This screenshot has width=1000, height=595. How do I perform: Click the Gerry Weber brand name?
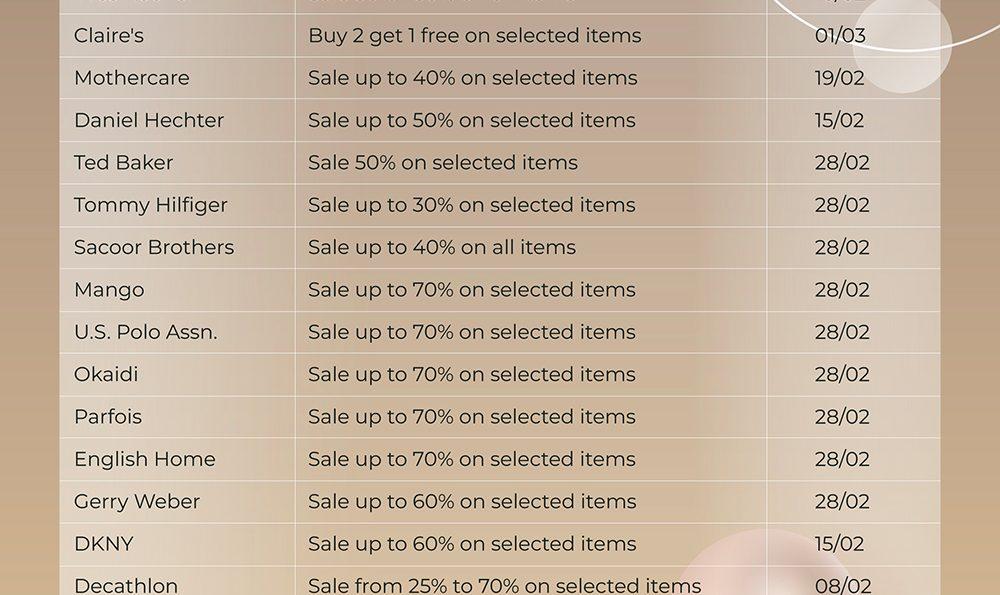tap(137, 502)
